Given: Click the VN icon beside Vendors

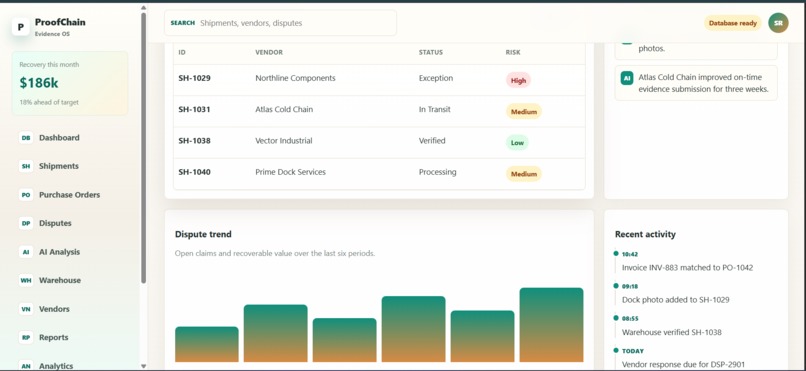Looking at the screenshot, I should point(26,309).
